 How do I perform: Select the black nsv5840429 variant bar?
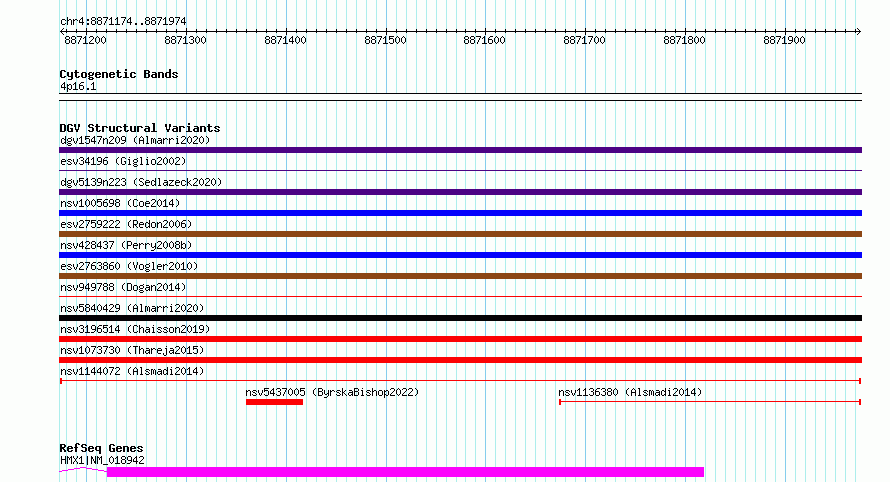point(460,318)
